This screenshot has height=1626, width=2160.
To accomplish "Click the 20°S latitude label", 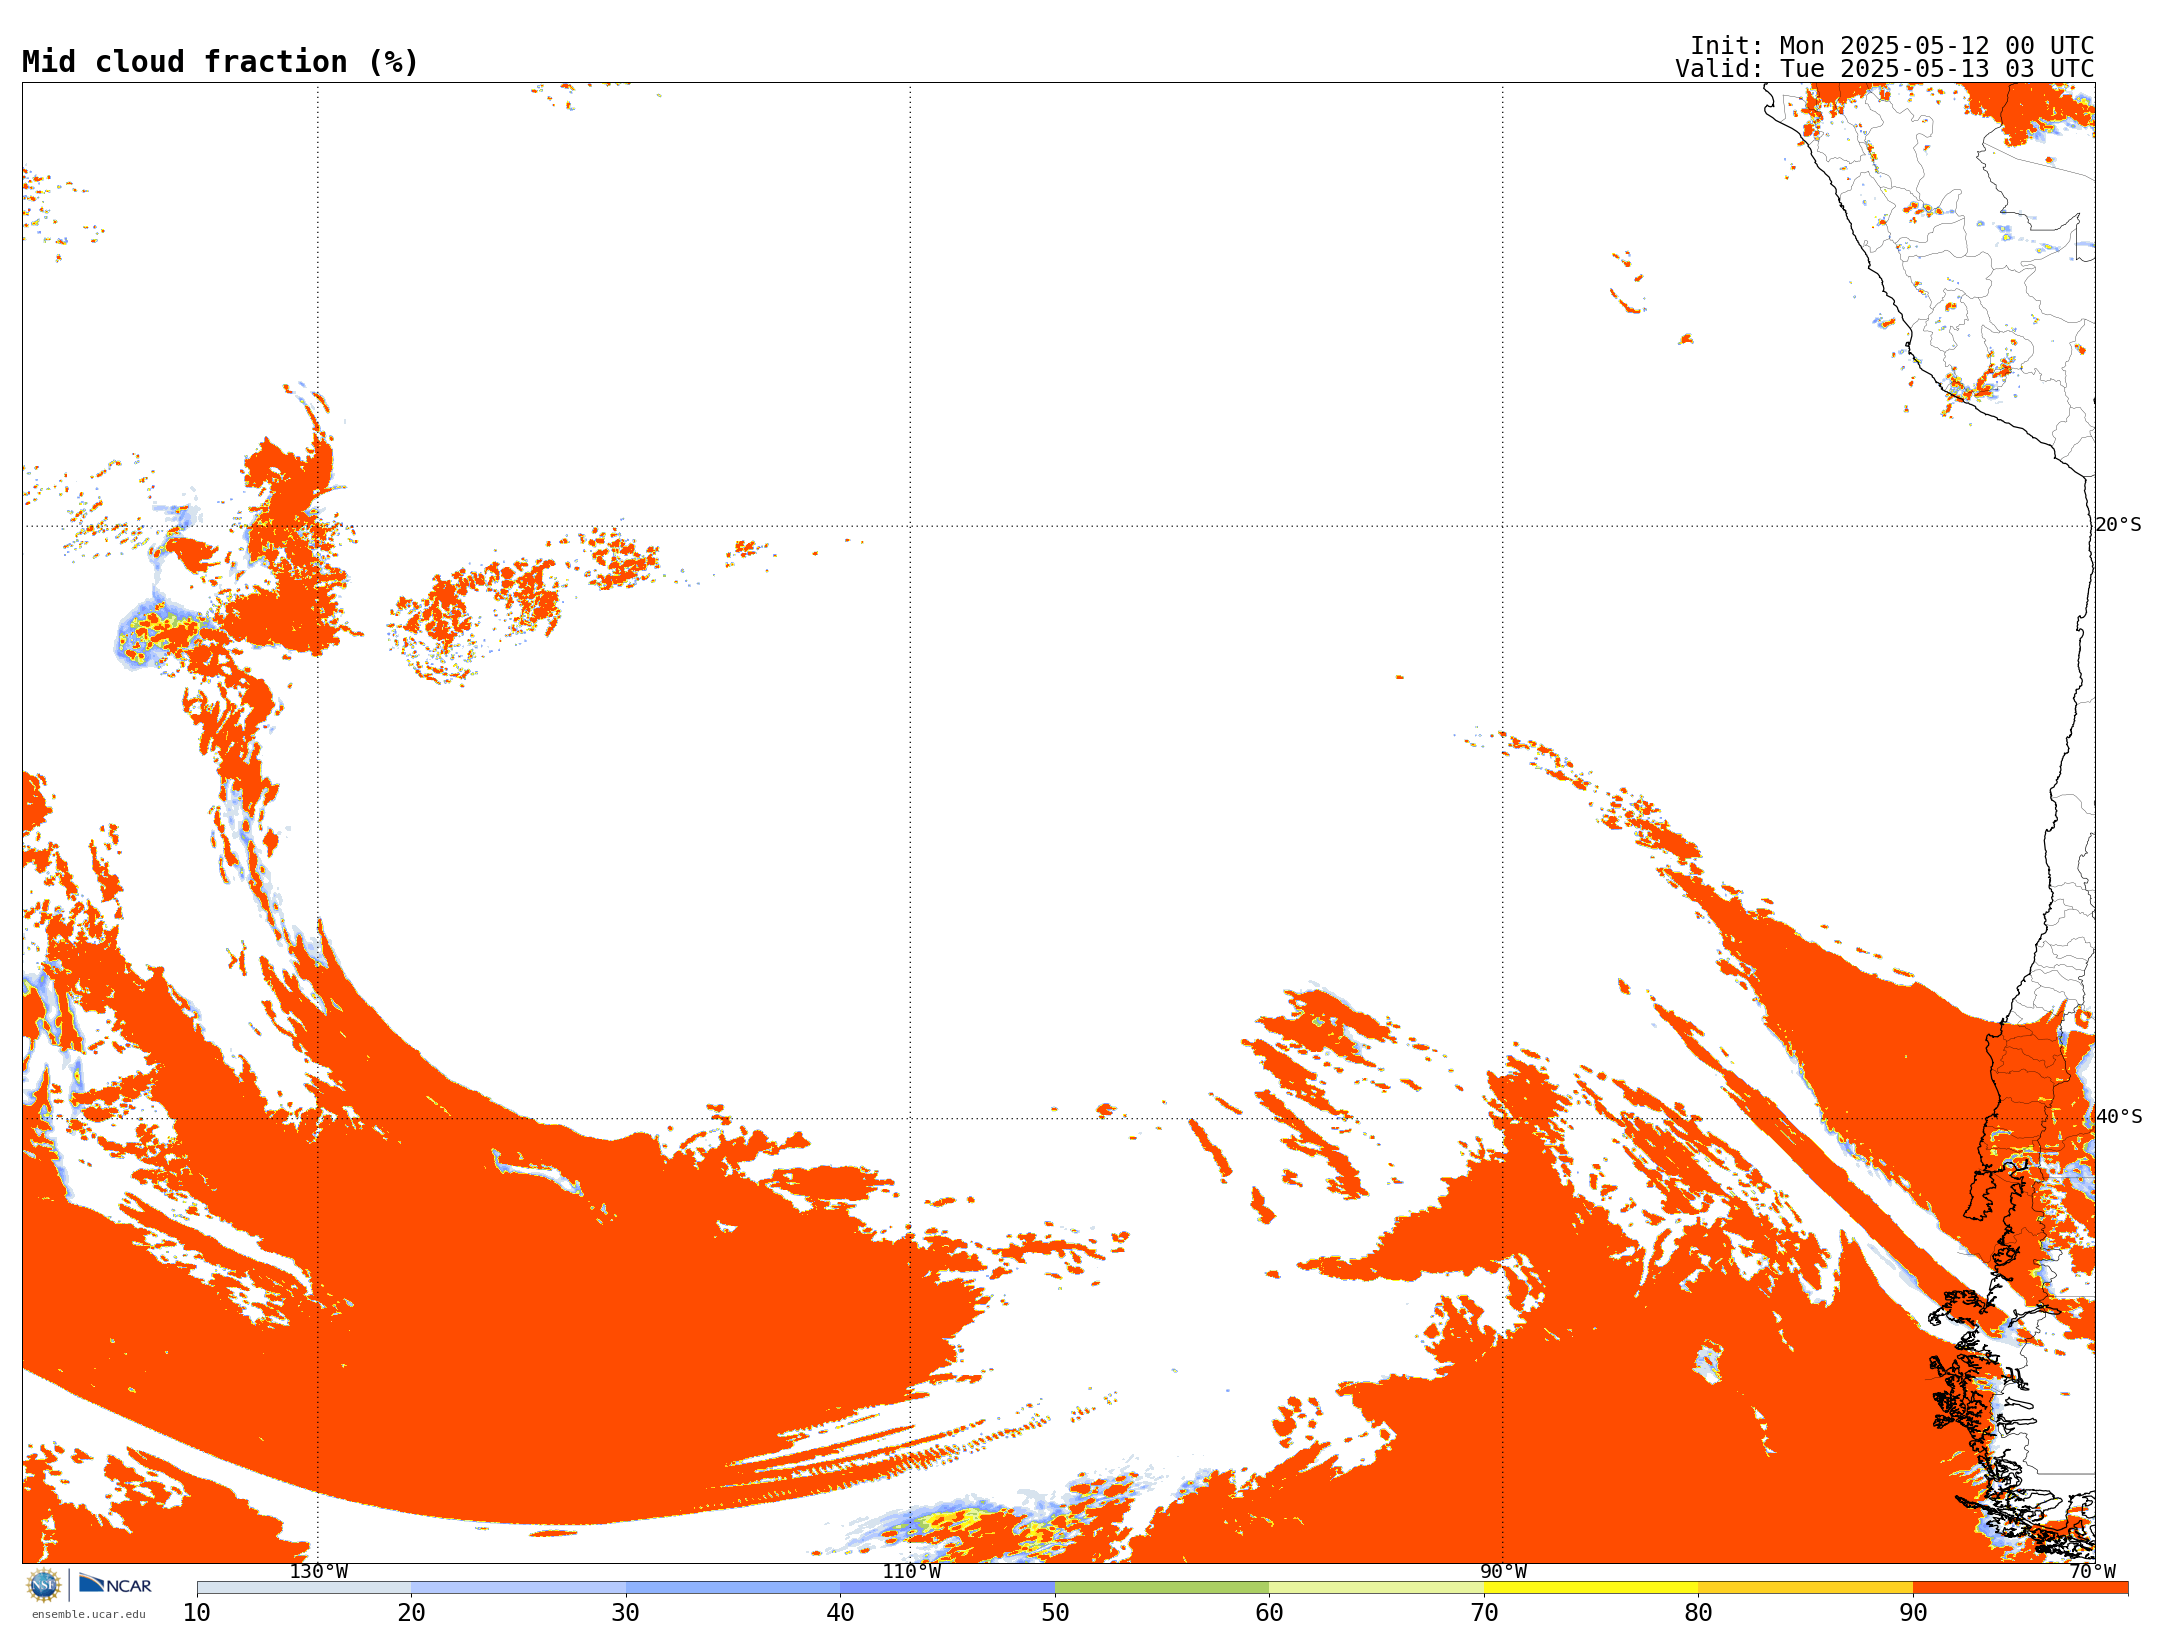I will pos(2119,525).
